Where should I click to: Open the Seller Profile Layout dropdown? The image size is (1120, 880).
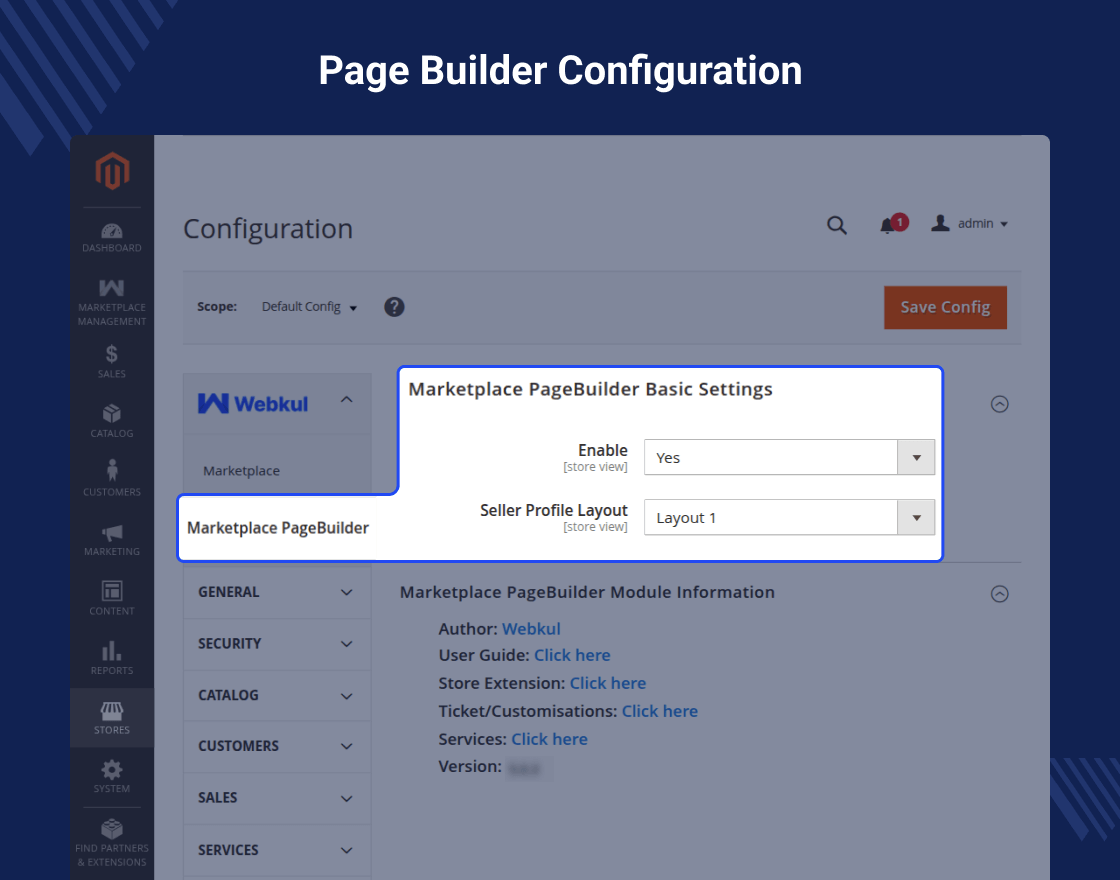tap(789, 517)
